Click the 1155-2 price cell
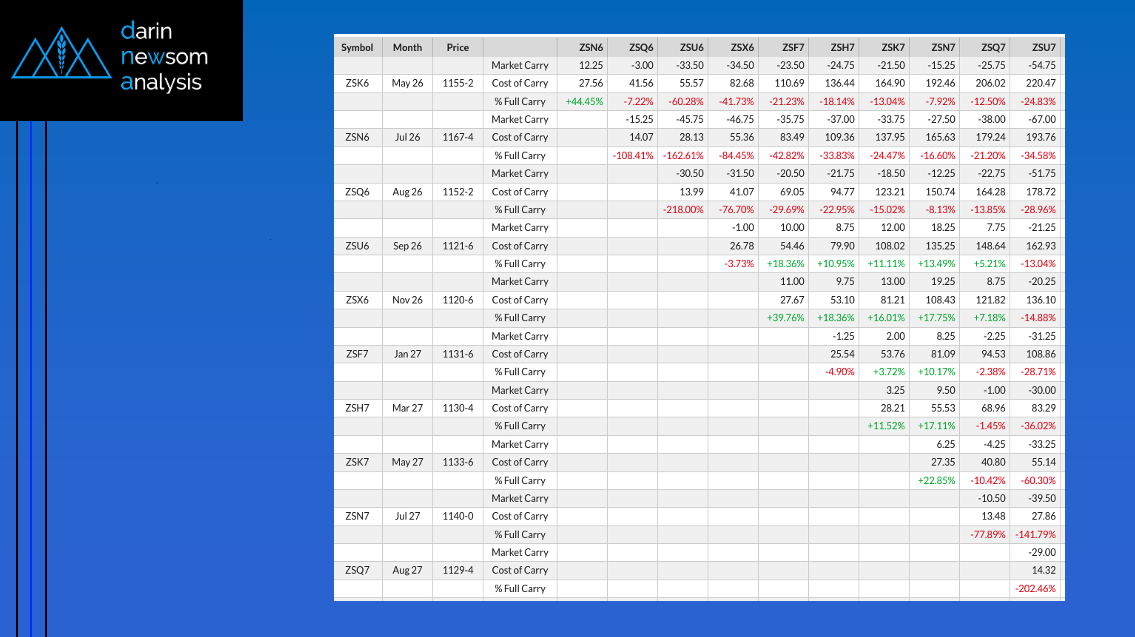Image resolution: width=1135 pixels, height=637 pixels. click(458, 83)
